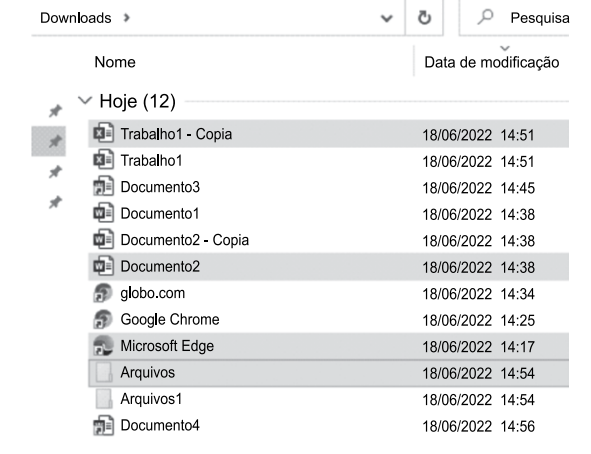Select the Documento2 - Copia file row
The image size is (591, 454).
(x=329, y=240)
